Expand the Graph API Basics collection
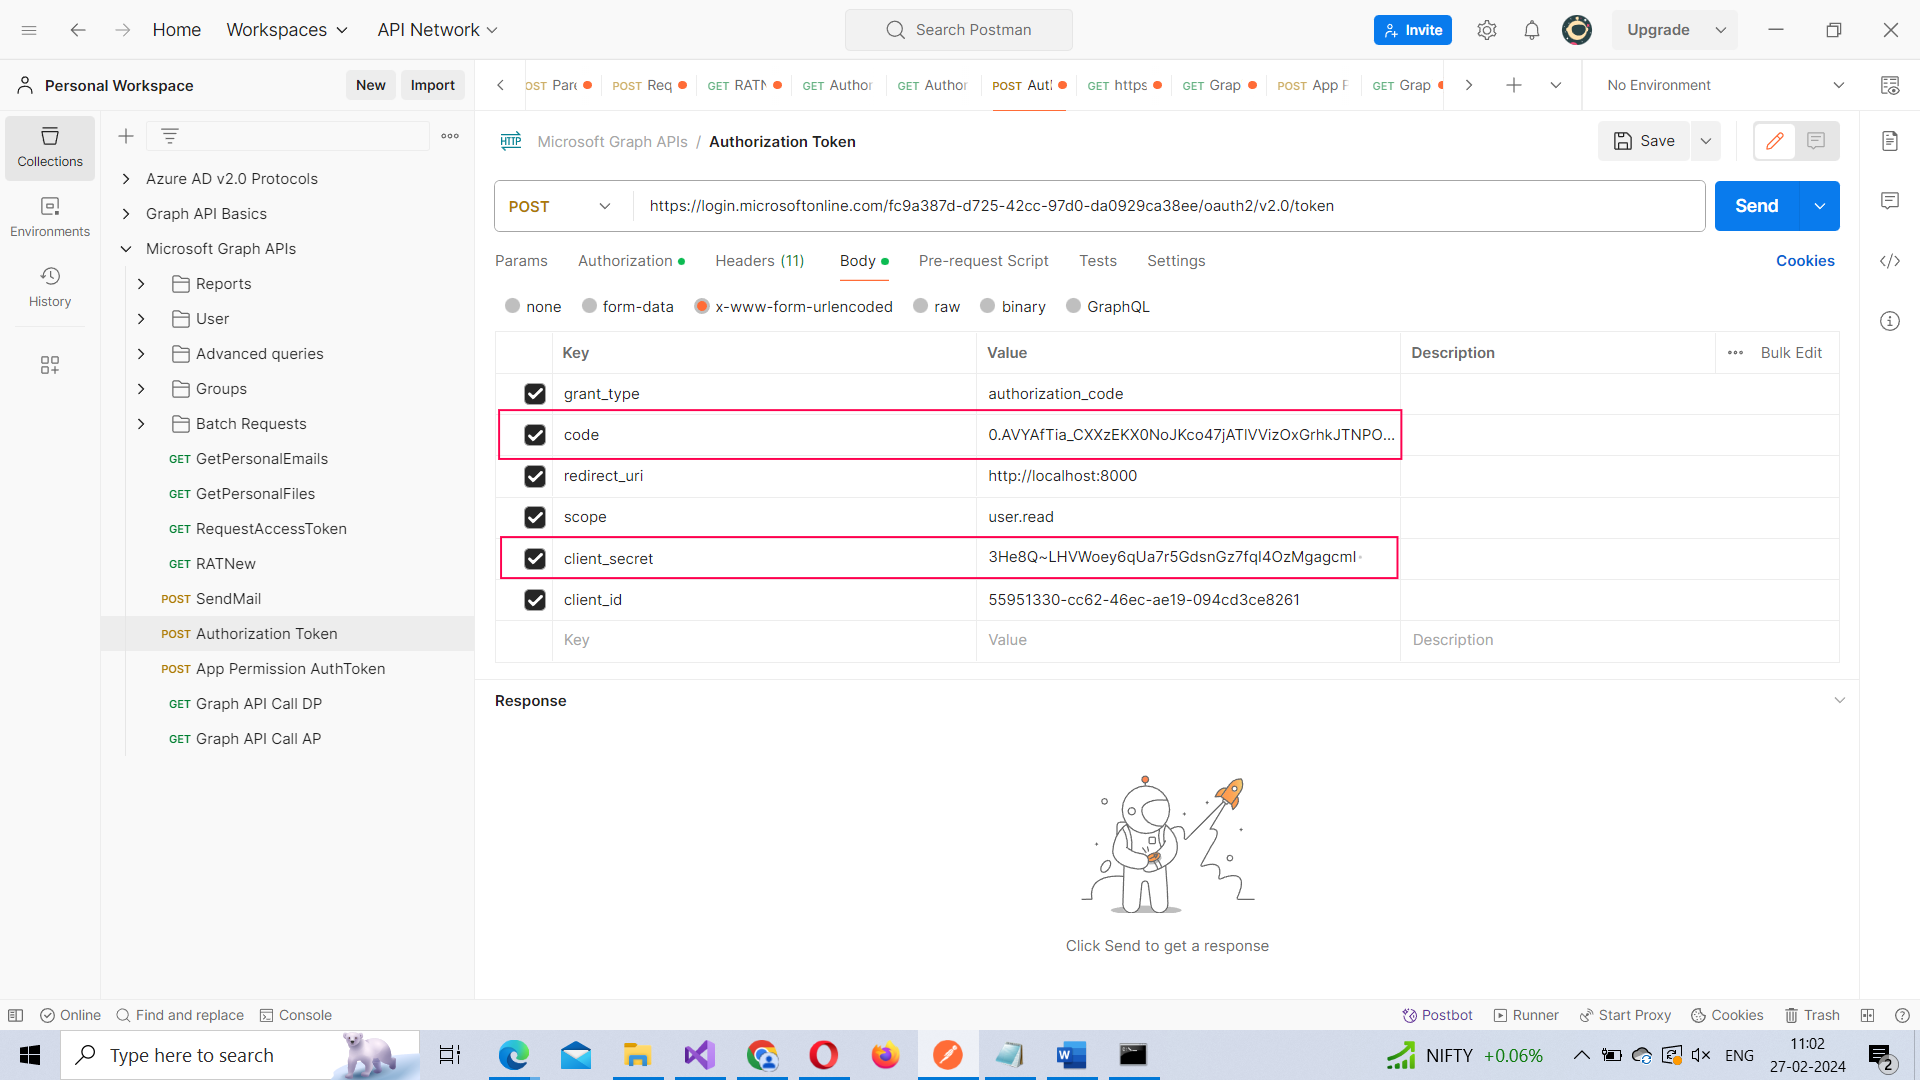Image resolution: width=1920 pixels, height=1080 pixels. 126,214
